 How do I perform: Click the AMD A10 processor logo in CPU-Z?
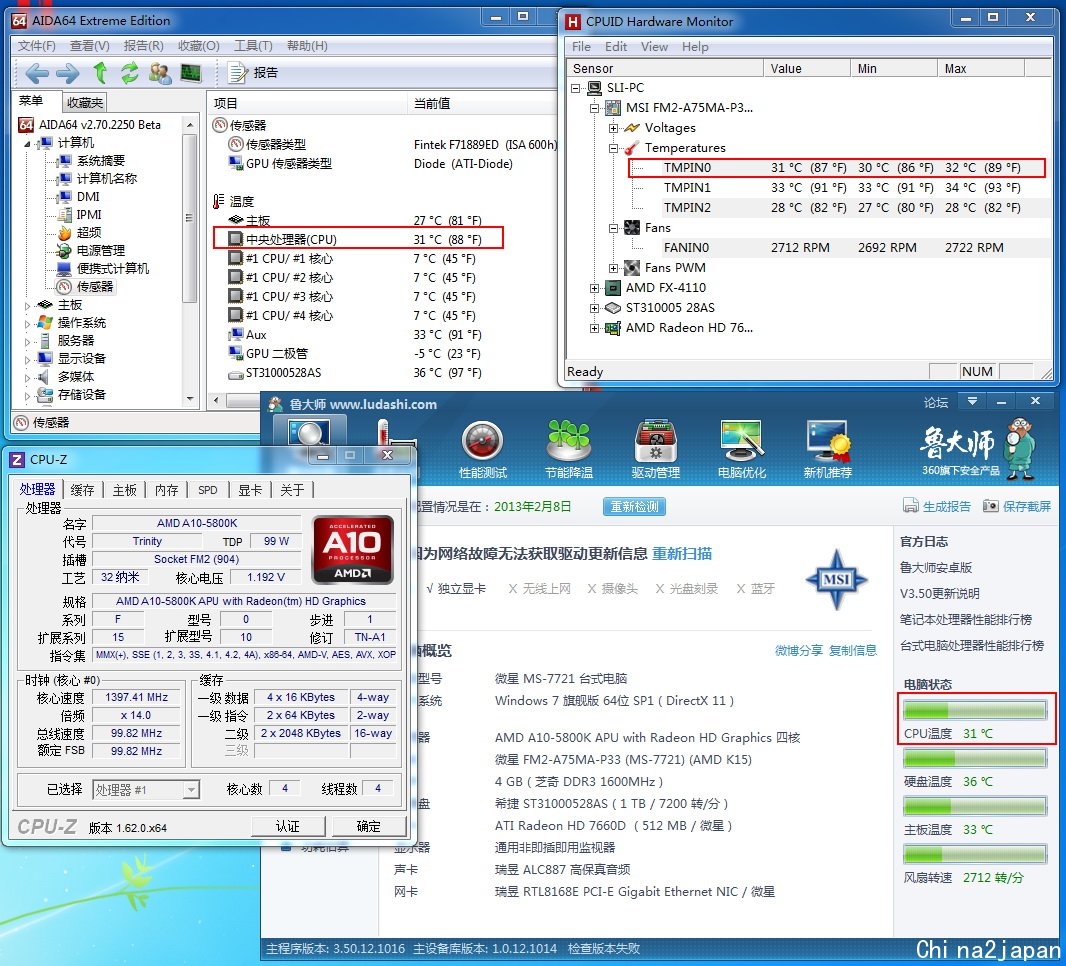tap(352, 550)
